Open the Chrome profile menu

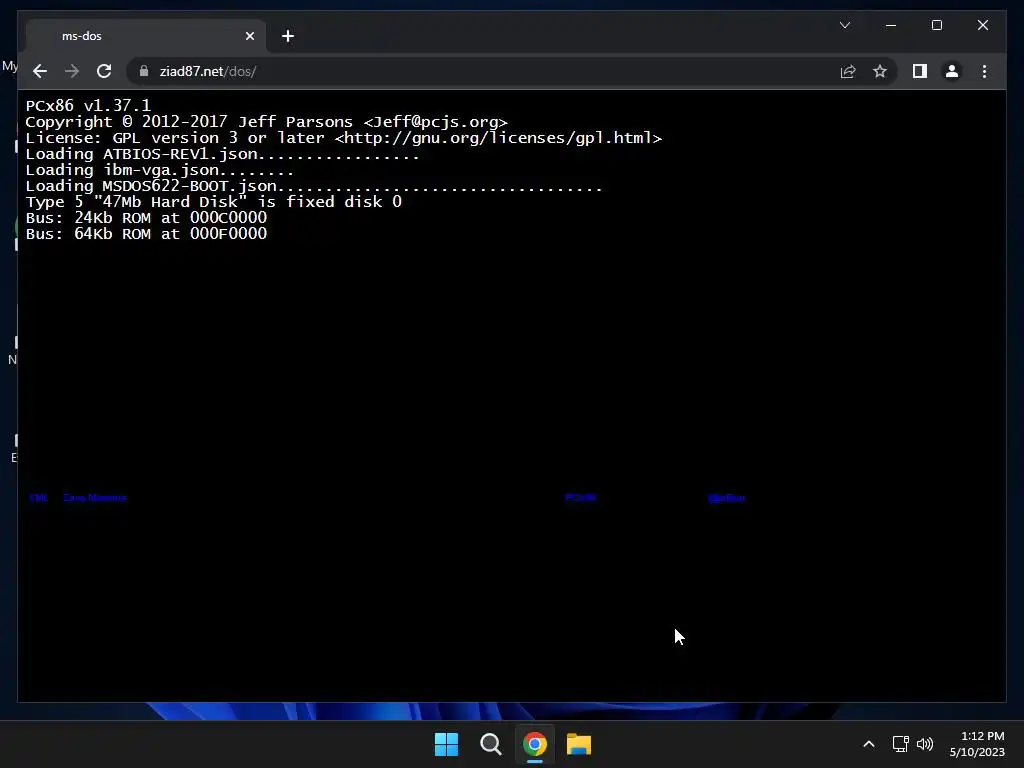pyautogui.click(x=952, y=71)
